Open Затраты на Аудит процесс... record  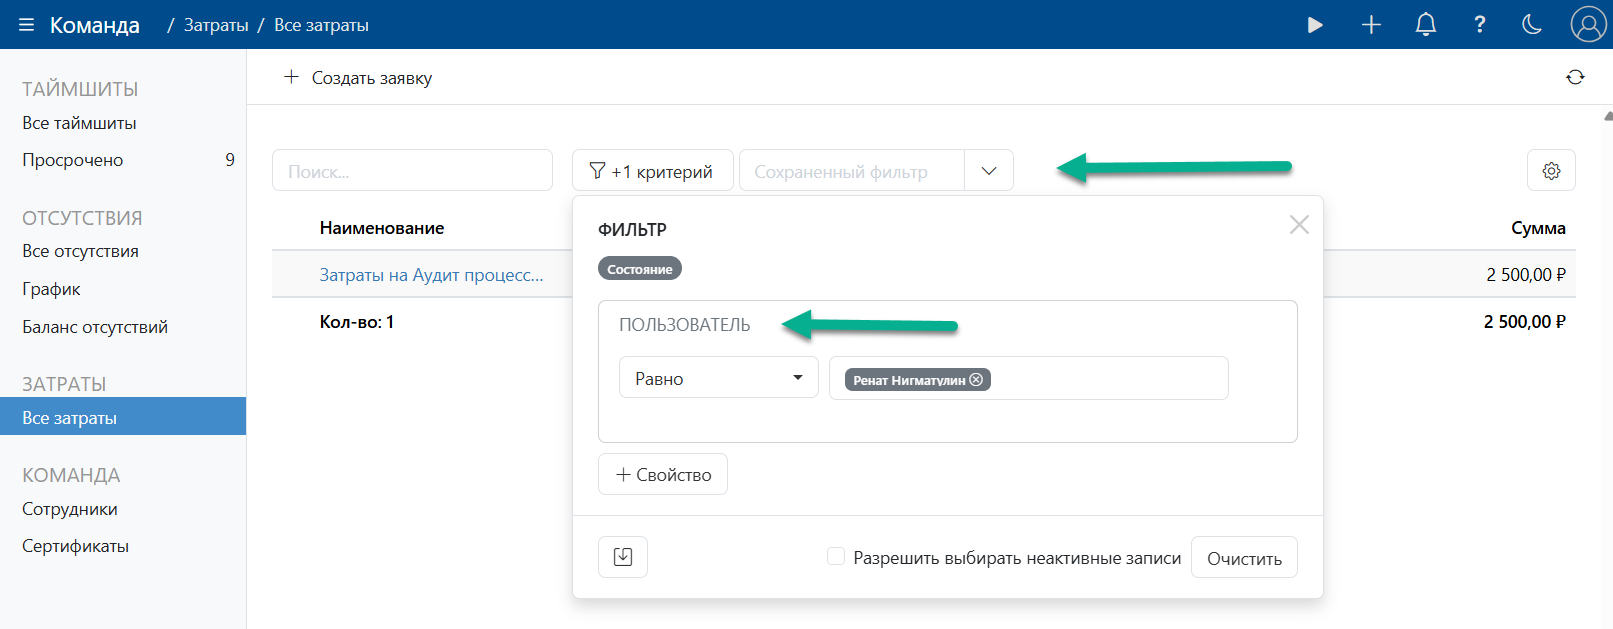click(x=431, y=275)
